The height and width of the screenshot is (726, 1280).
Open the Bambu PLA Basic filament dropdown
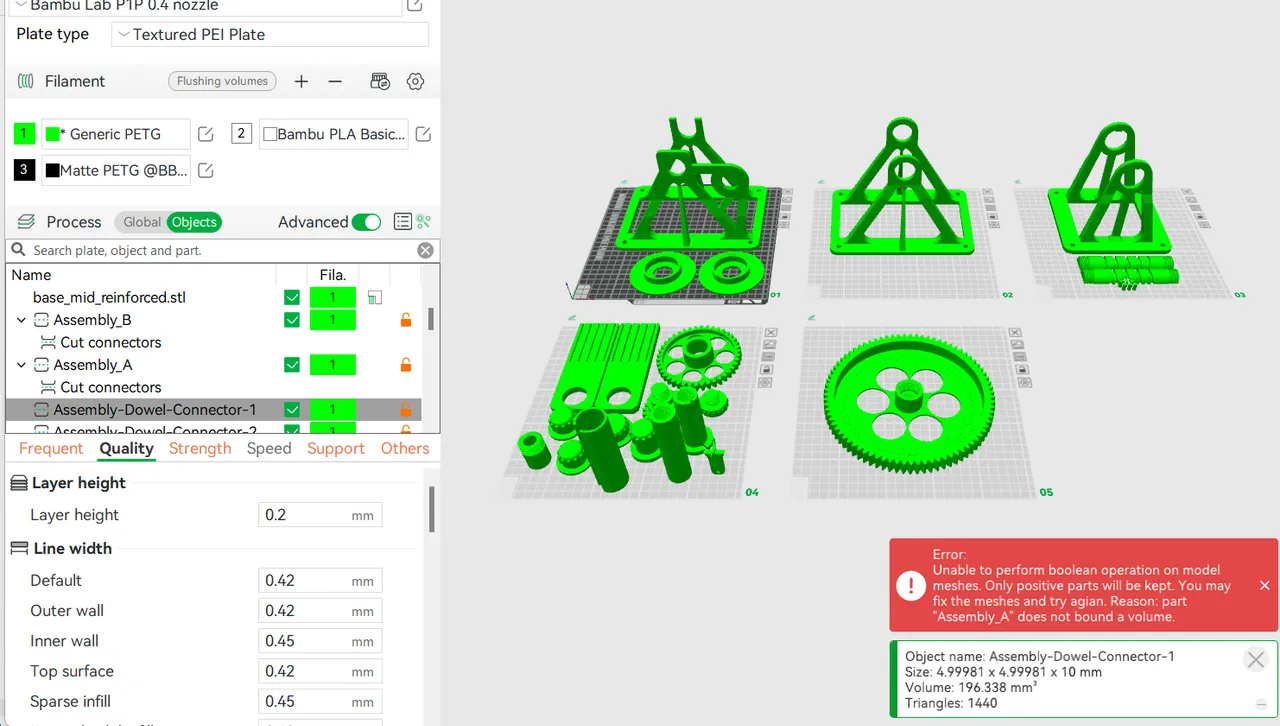334,134
